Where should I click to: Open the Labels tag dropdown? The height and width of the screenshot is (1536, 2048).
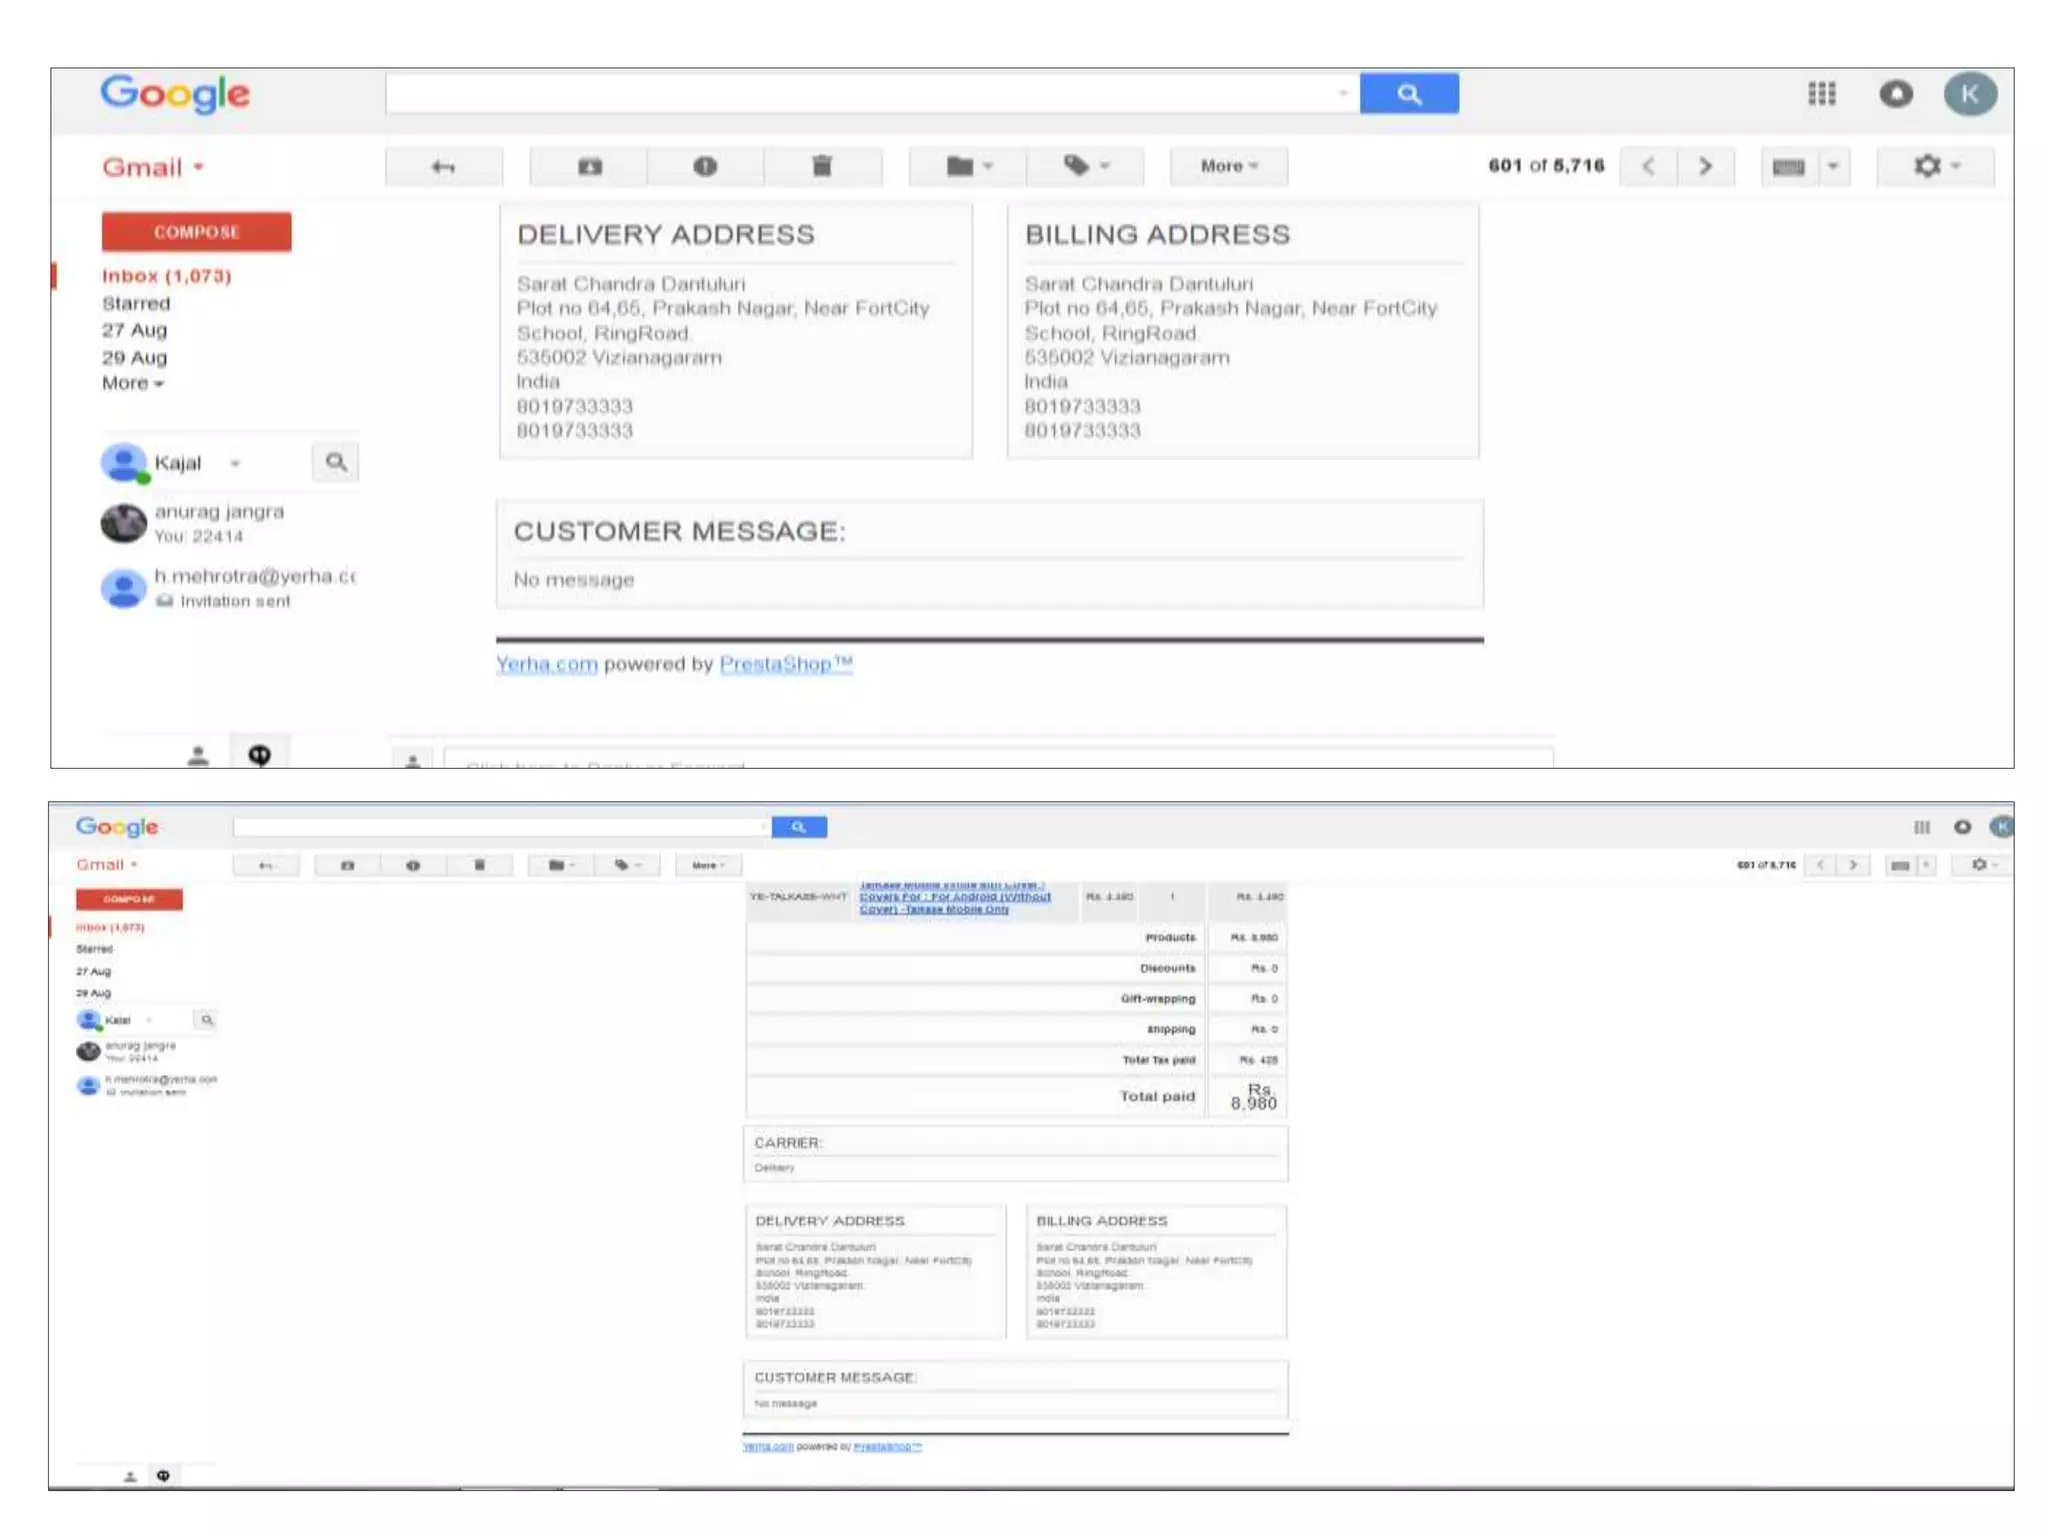pyautogui.click(x=1085, y=166)
